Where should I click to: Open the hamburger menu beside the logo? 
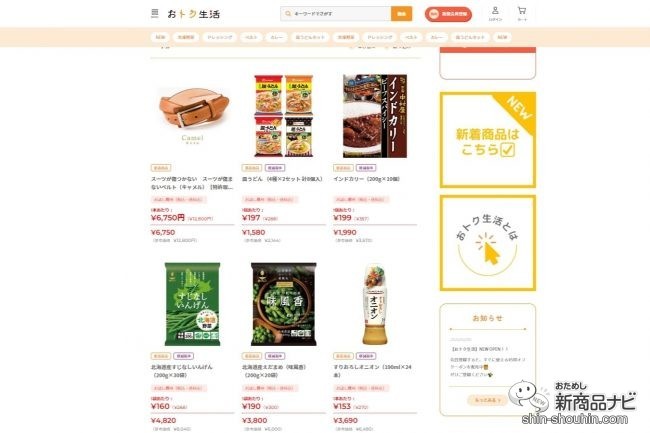[x=155, y=13]
